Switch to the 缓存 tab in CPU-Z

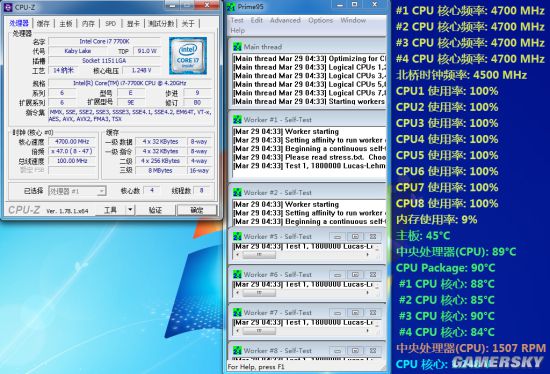pyautogui.click(x=43, y=24)
